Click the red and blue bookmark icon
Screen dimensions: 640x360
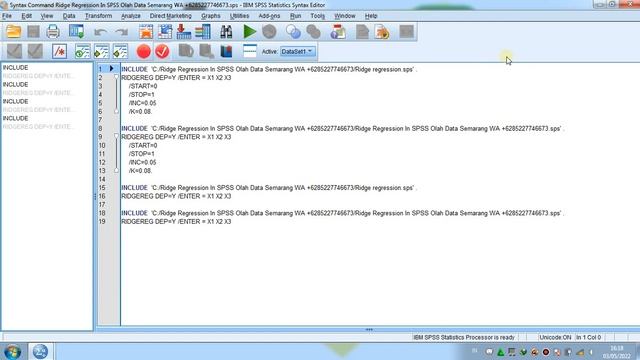tap(226, 51)
